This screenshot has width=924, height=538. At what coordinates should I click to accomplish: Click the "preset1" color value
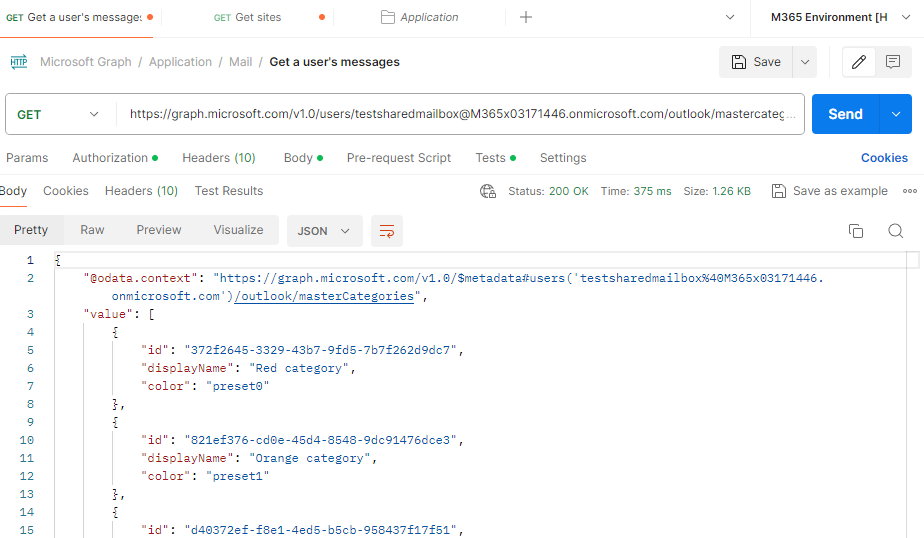[237, 476]
